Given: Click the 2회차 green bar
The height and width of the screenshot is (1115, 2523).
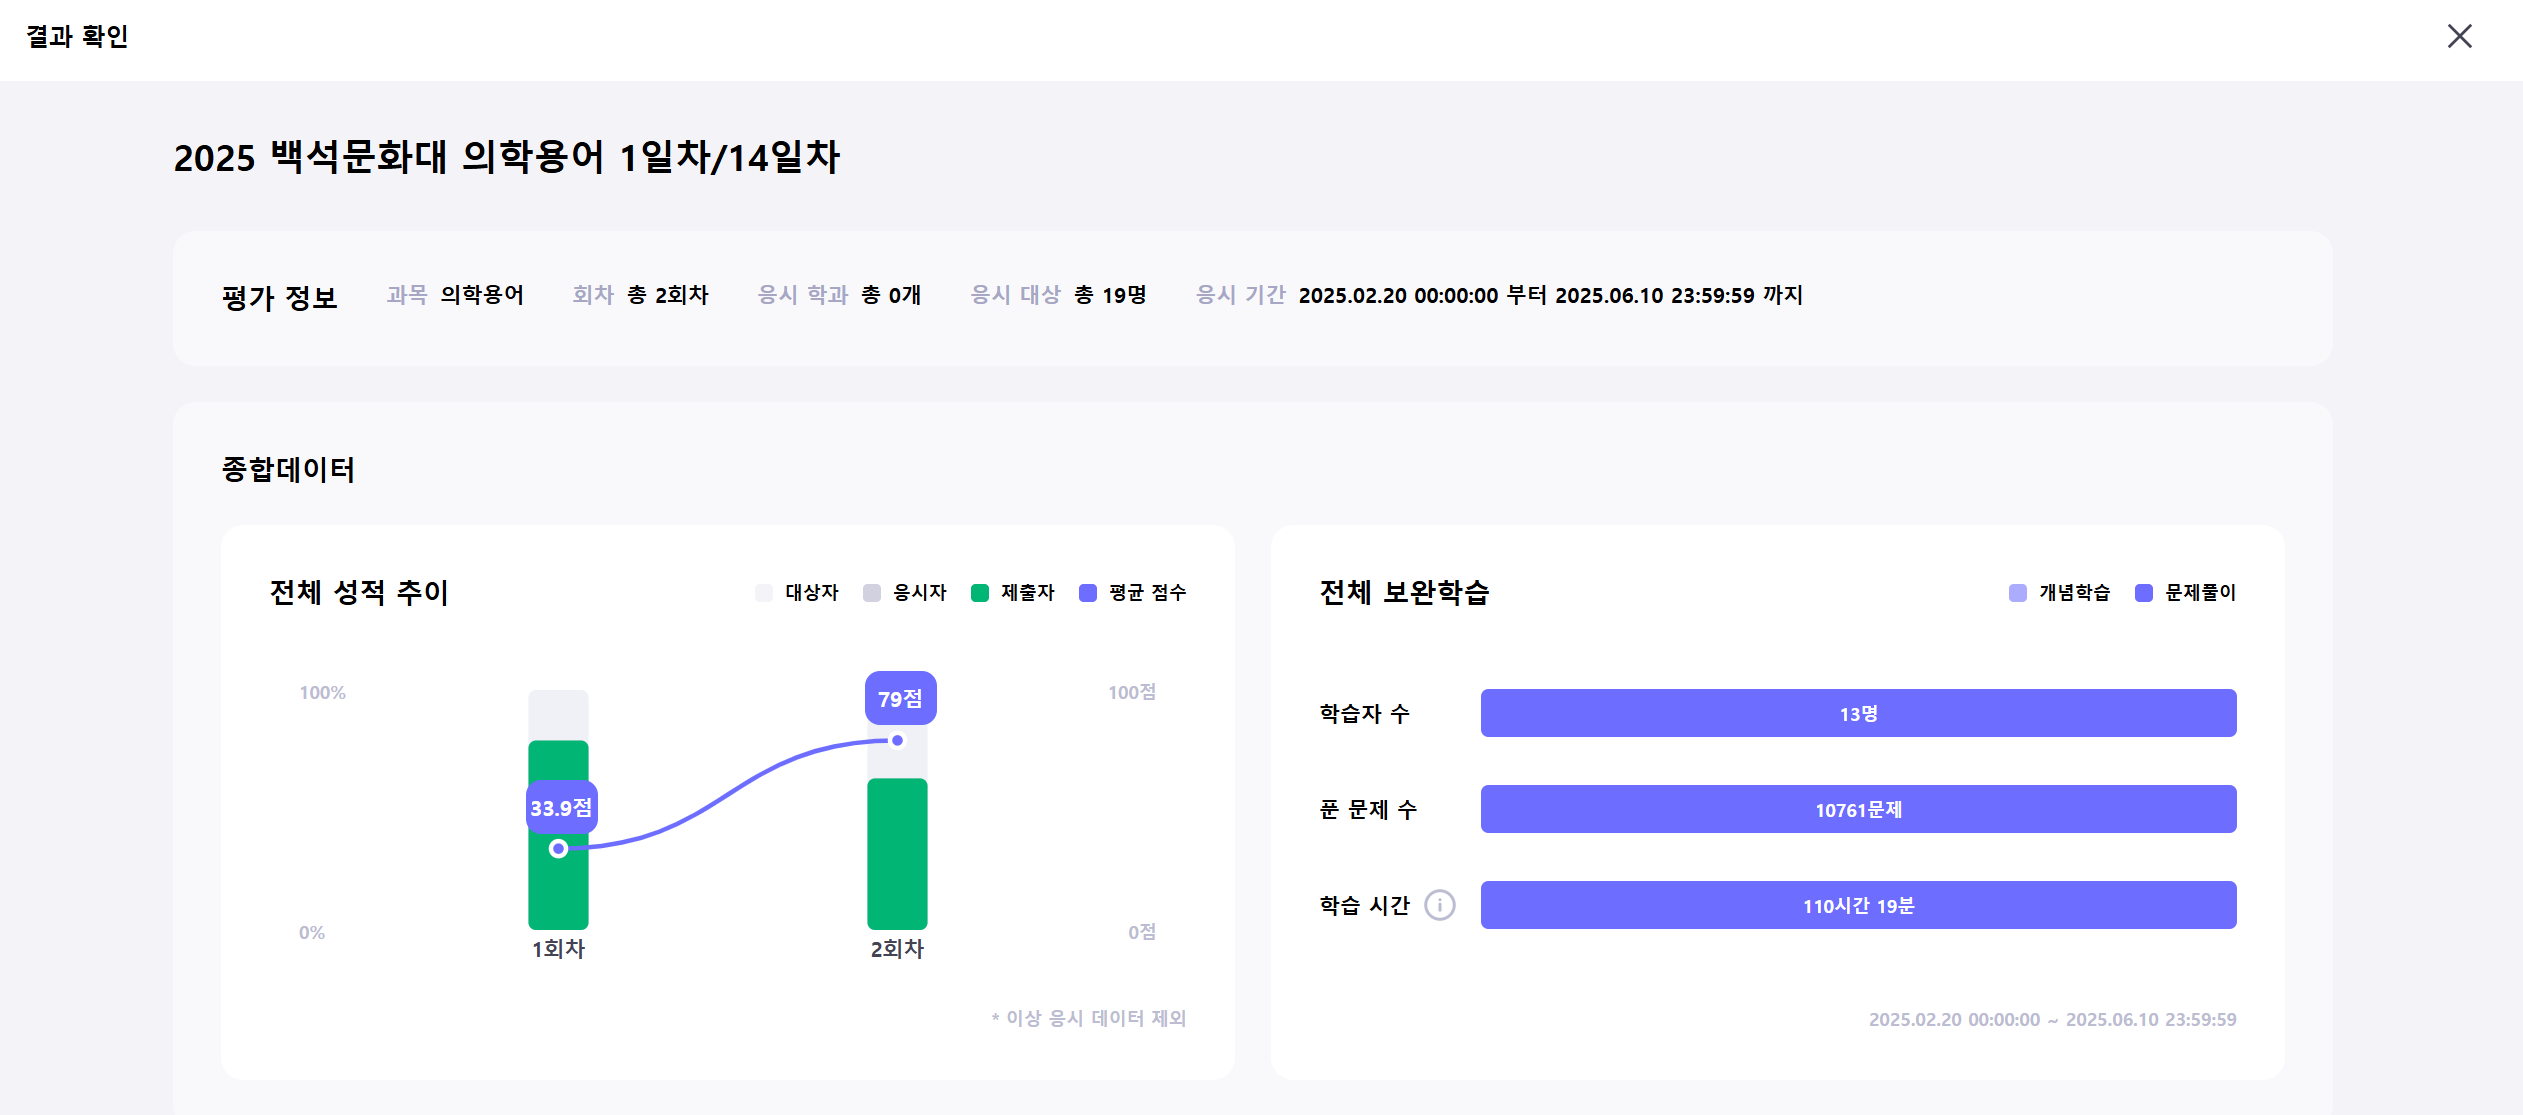Looking at the screenshot, I should 897,855.
